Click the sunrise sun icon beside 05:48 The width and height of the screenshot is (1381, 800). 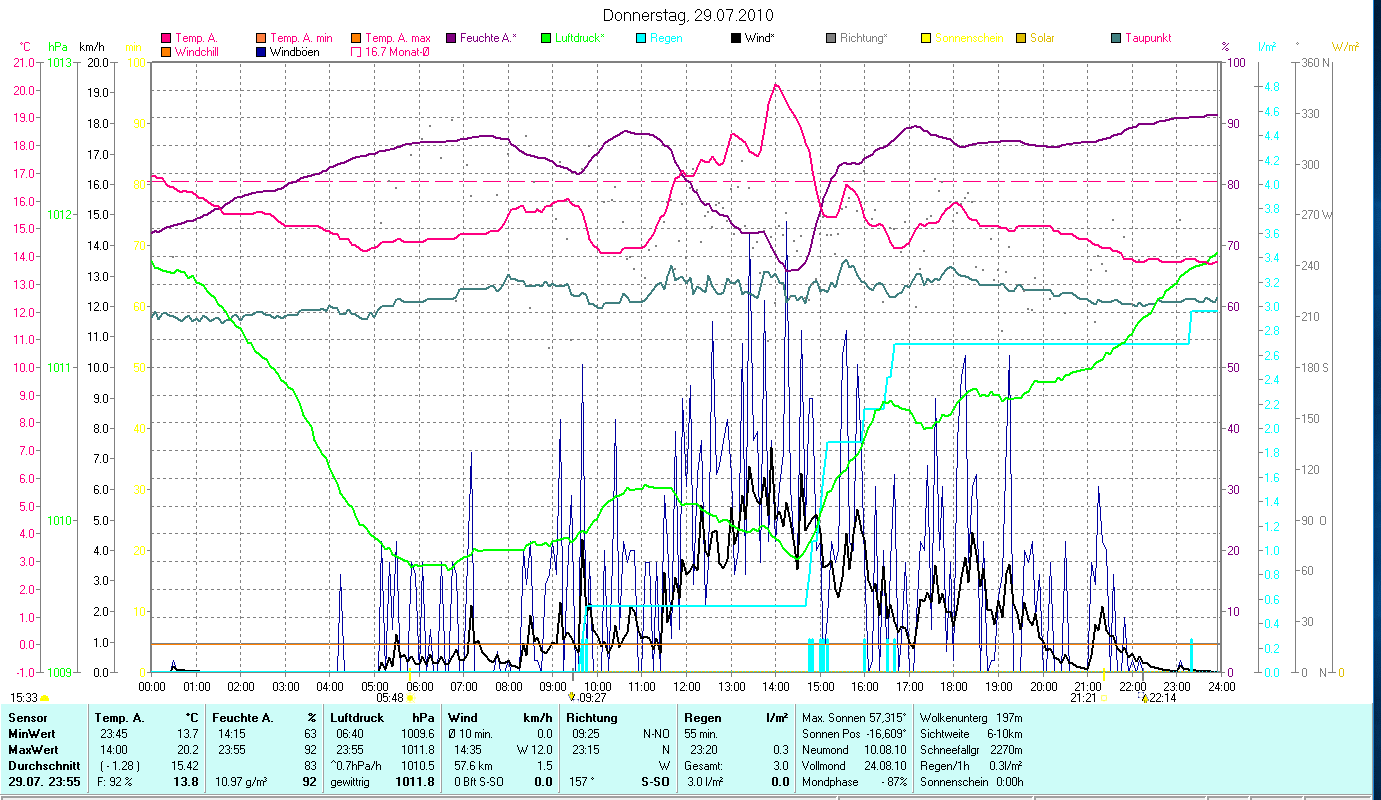(x=410, y=698)
